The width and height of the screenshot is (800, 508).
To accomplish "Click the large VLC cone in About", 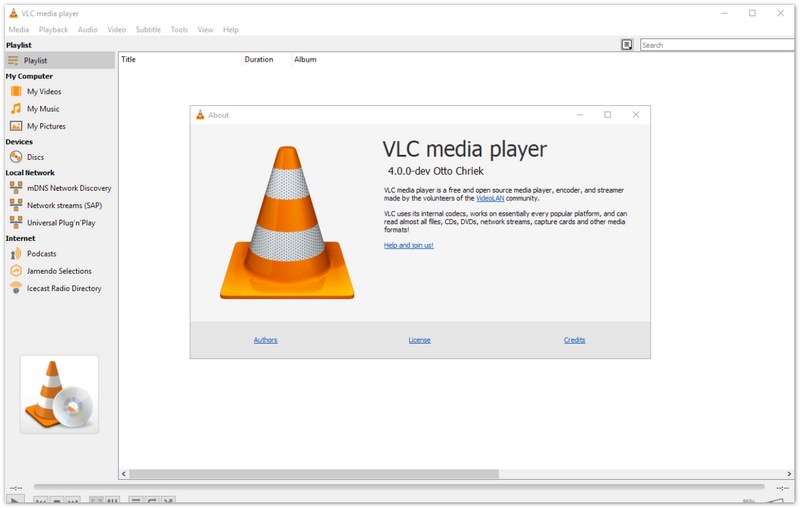I will point(287,222).
